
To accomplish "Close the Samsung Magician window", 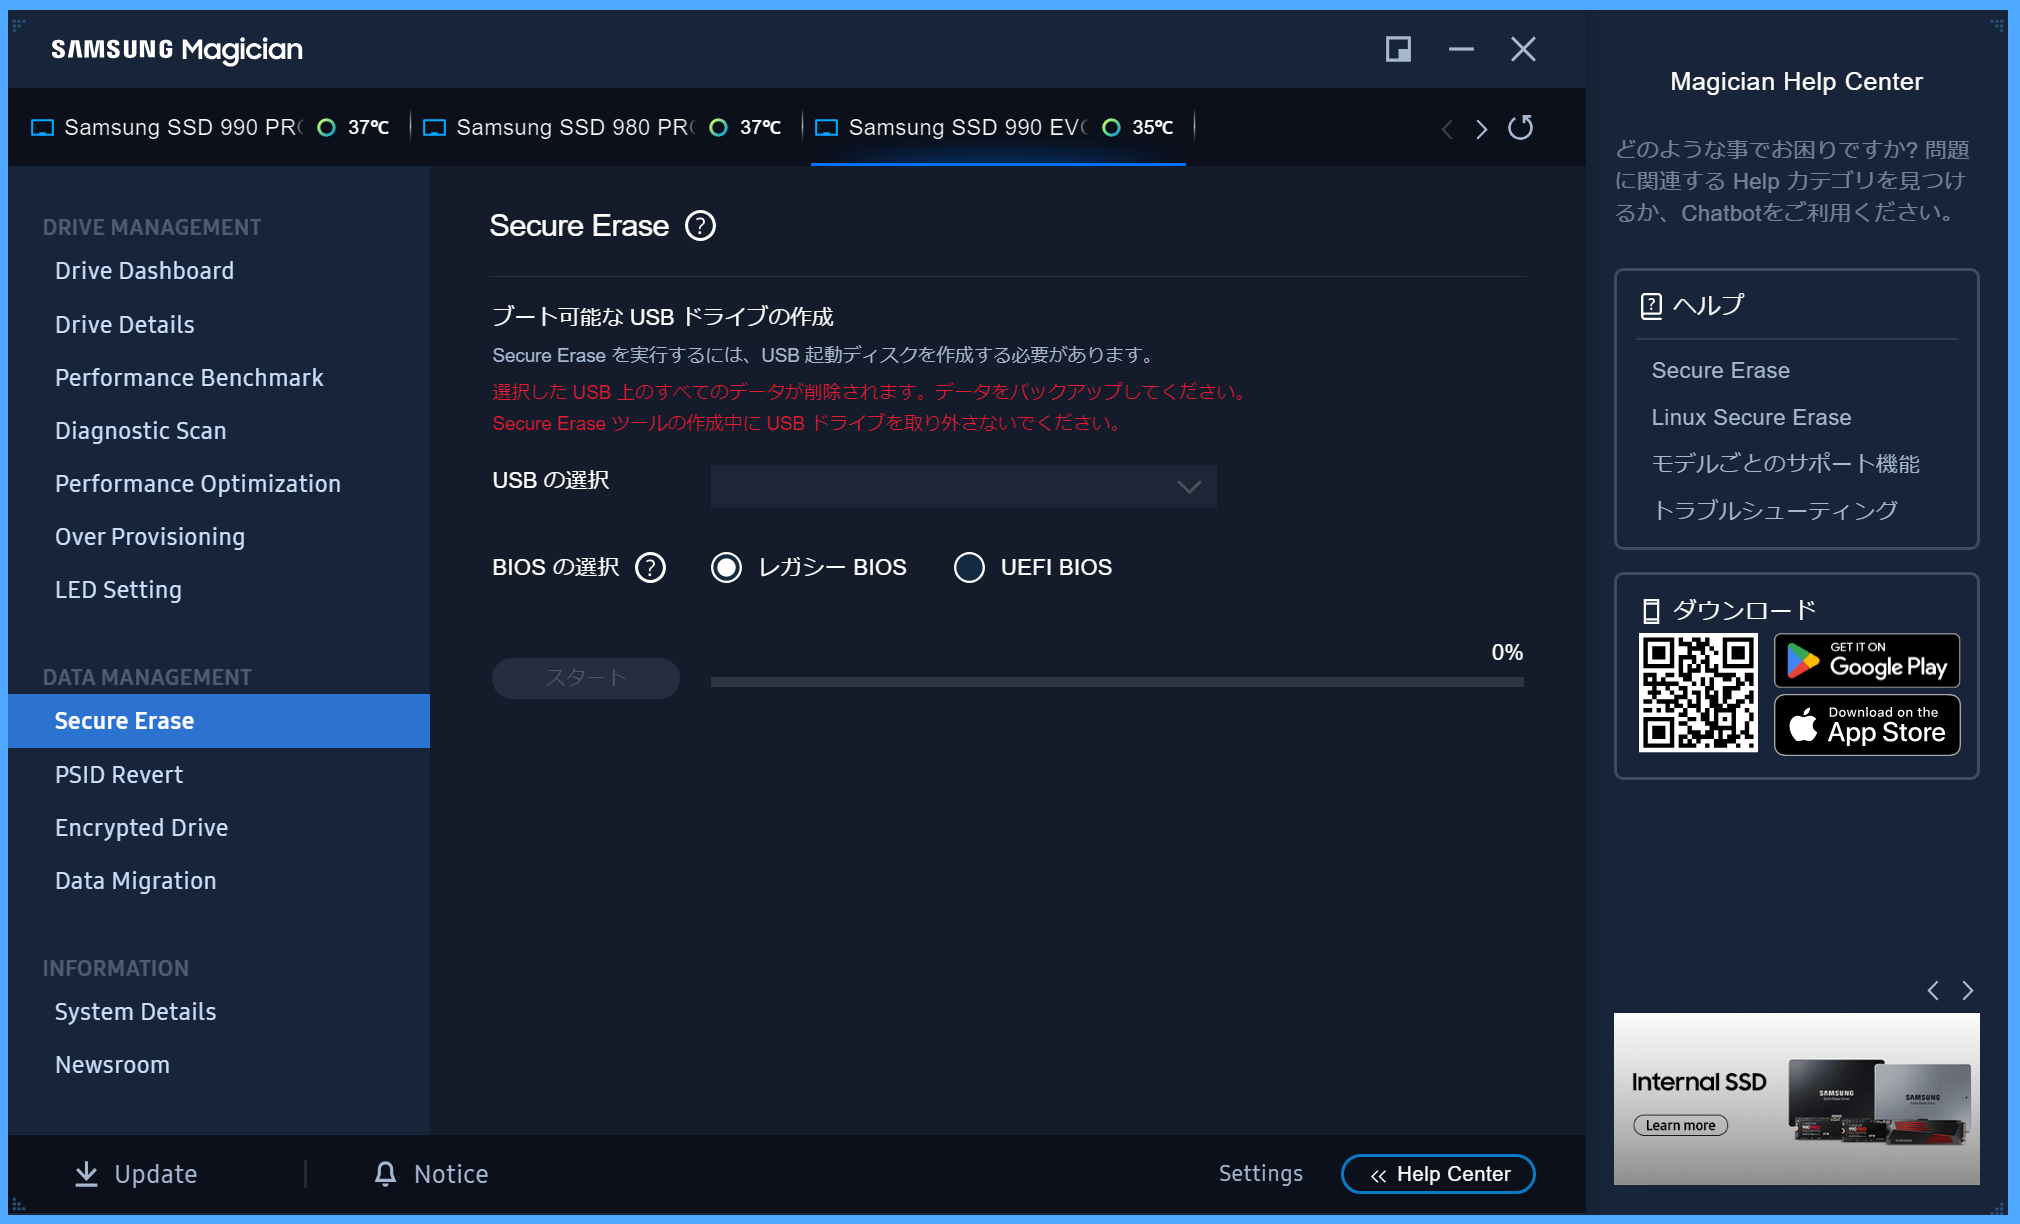I will coord(1523,49).
